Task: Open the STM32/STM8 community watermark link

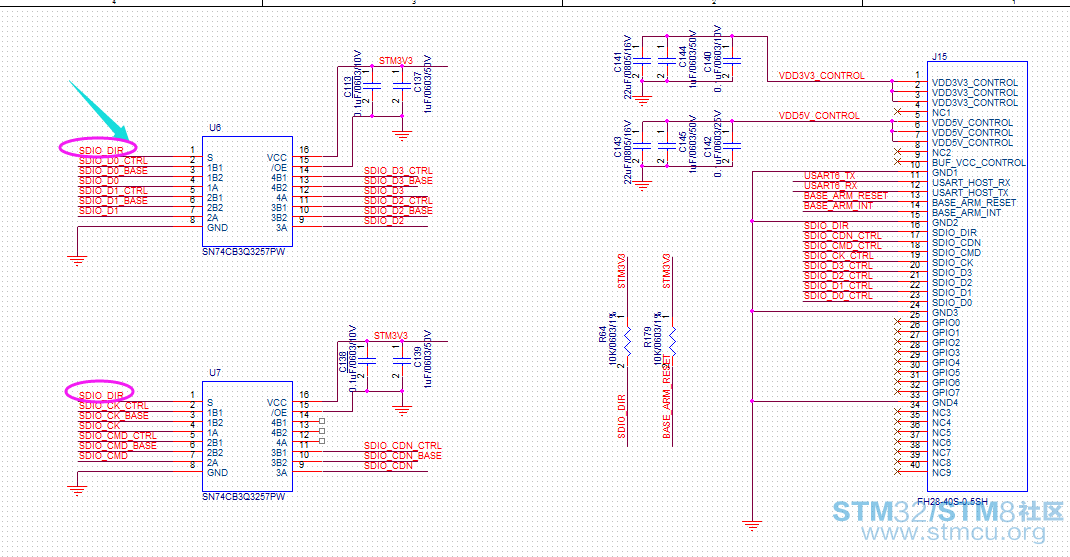Action: (x=948, y=521)
